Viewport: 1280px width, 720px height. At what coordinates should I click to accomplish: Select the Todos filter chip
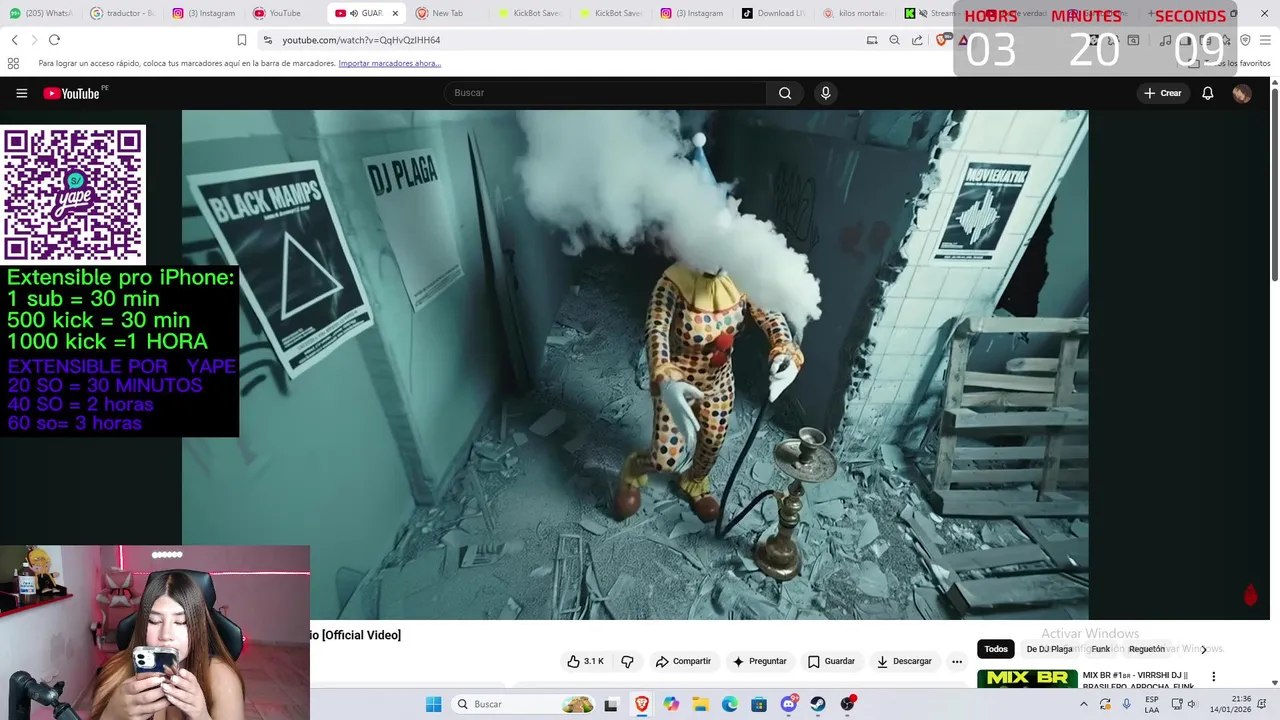(x=996, y=649)
